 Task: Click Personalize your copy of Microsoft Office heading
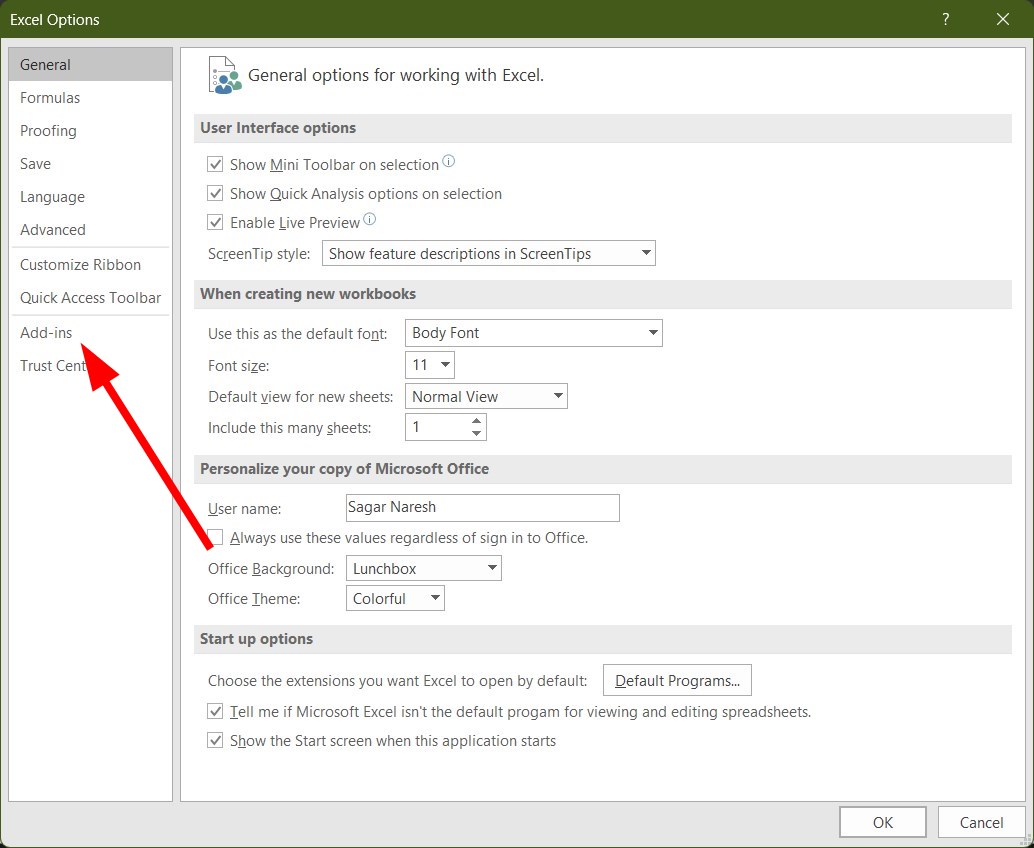coord(344,469)
